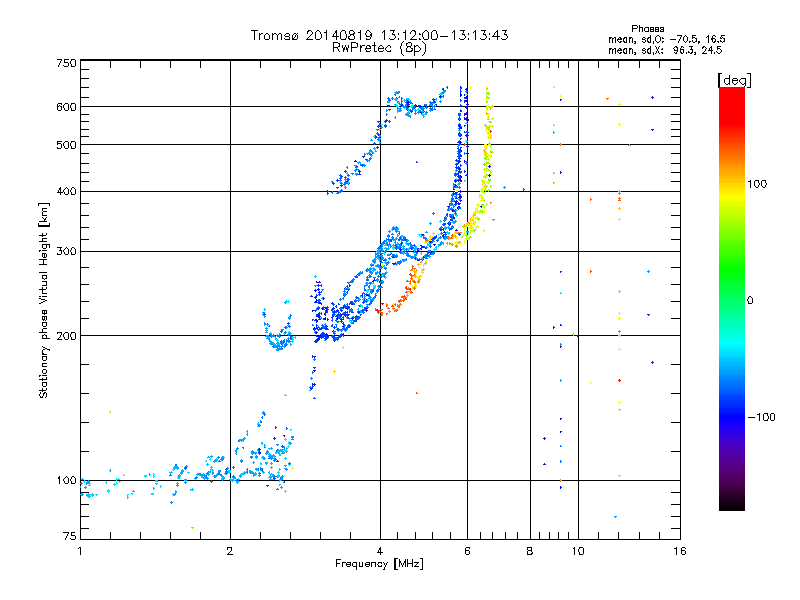Click the '10' x-axis frequency tick label
Viewport: 800px width, 600px height.
578,551
